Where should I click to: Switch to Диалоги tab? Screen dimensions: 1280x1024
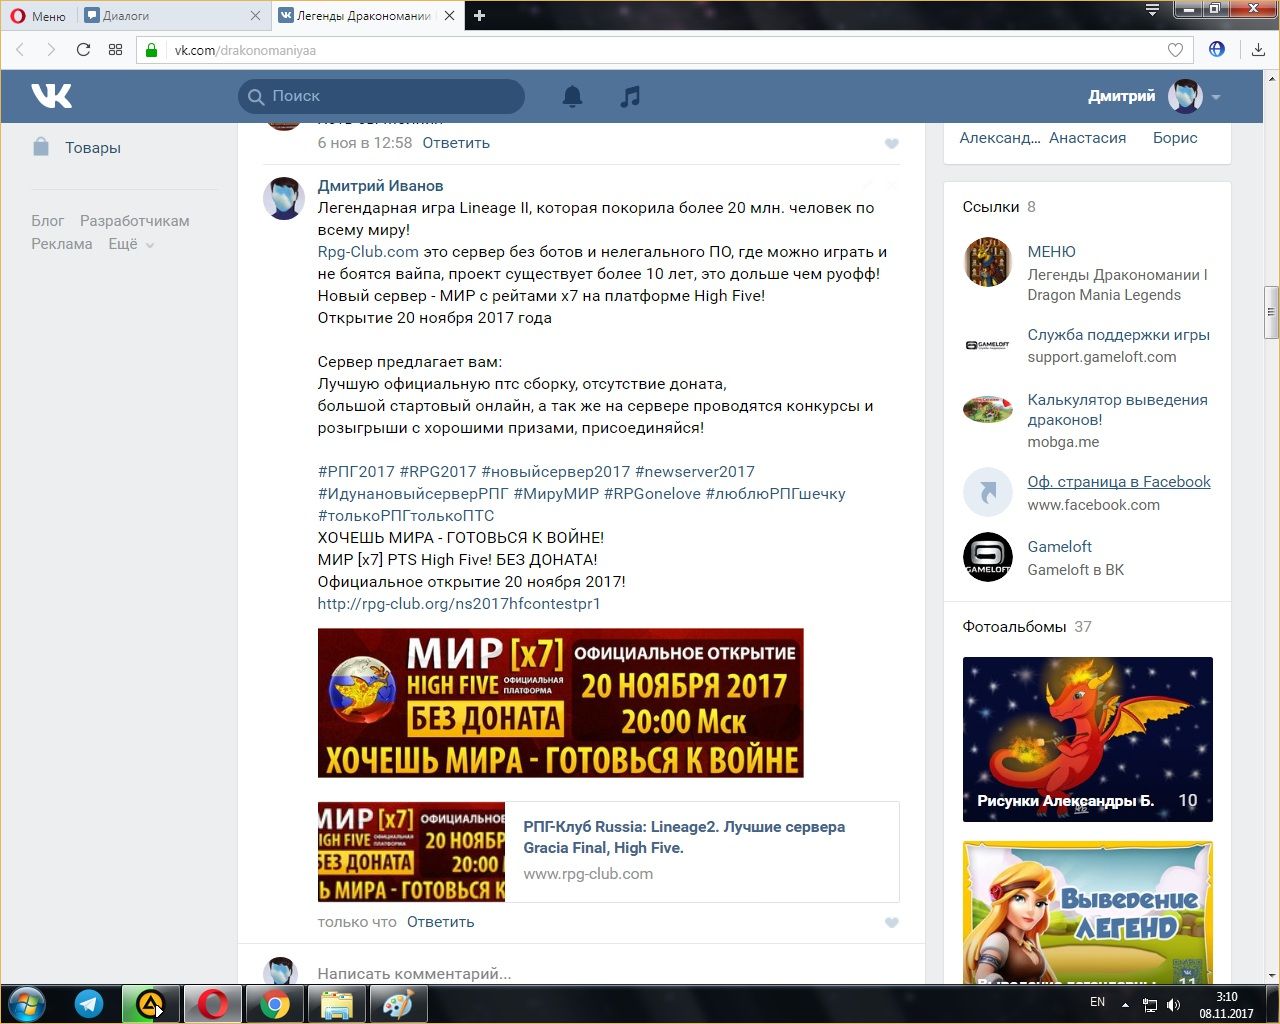(x=172, y=16)
